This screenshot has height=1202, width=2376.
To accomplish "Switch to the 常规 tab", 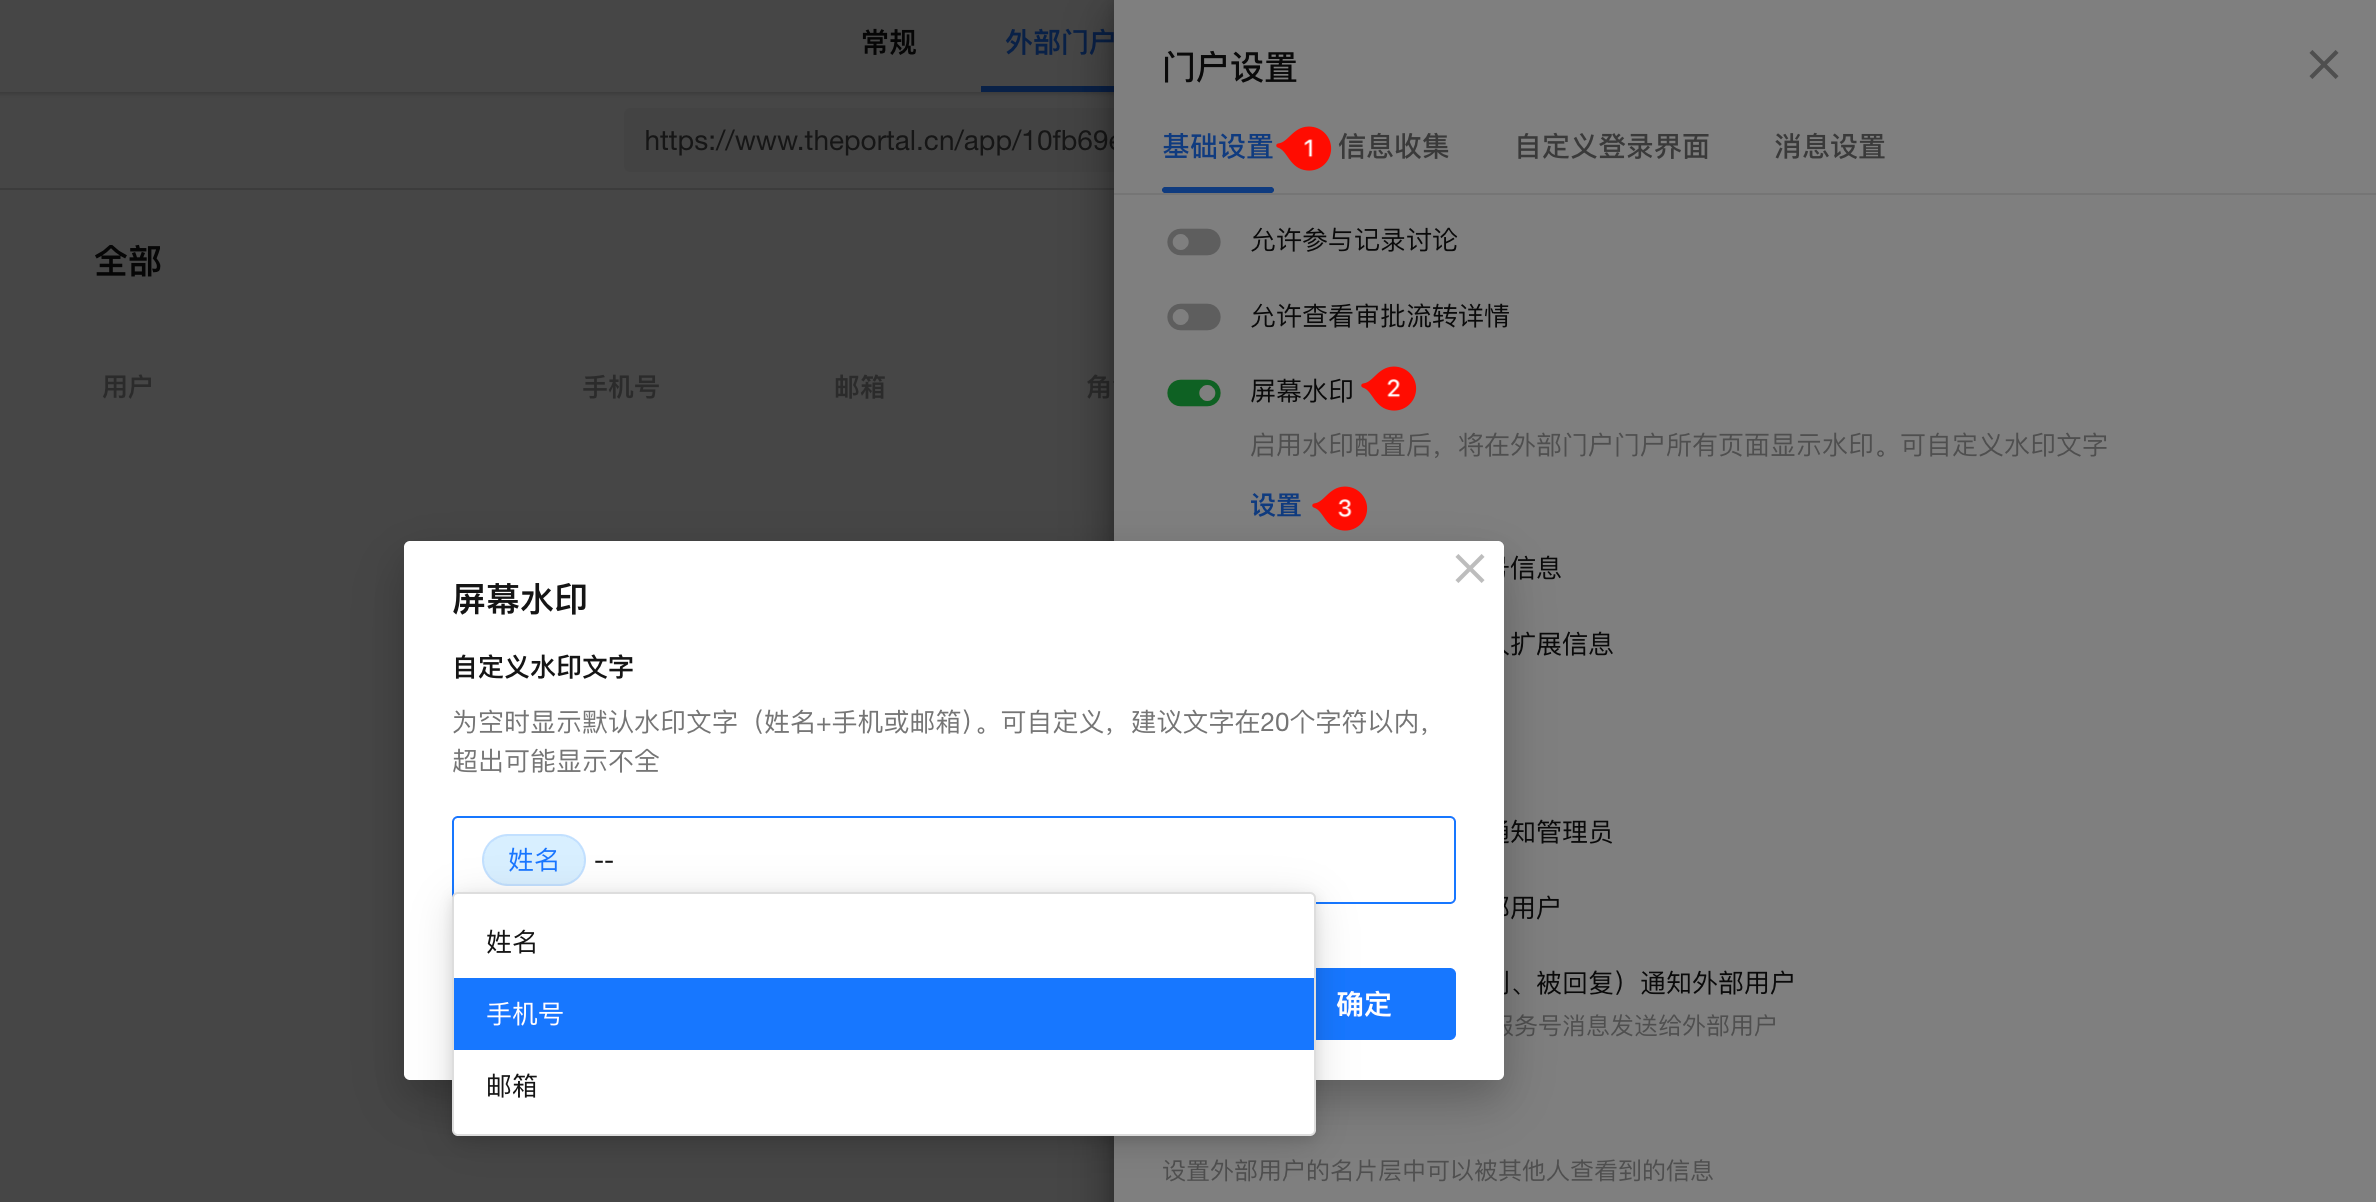I will coord(888,43).
